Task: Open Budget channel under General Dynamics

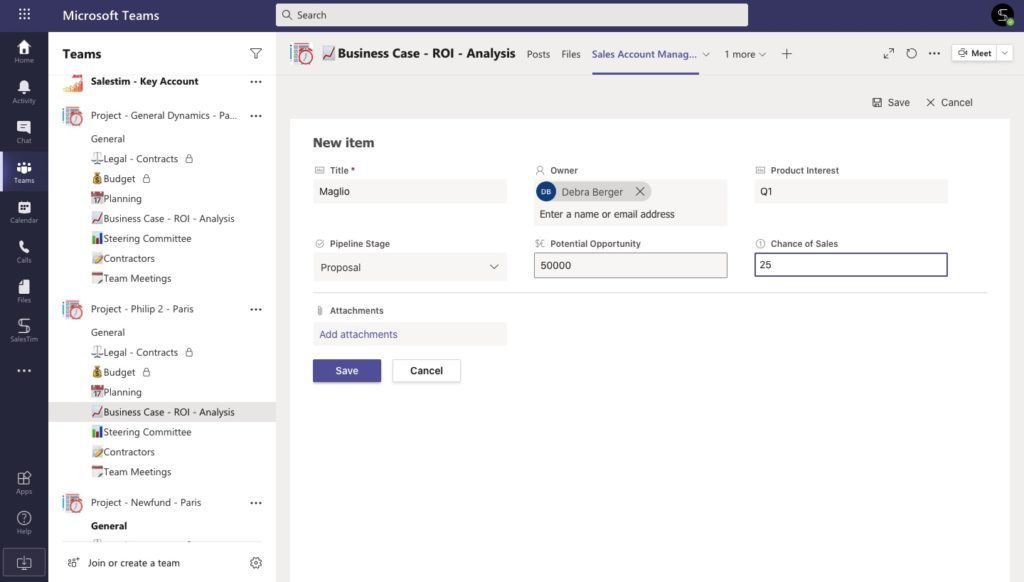Action: [x=120, y=178]
